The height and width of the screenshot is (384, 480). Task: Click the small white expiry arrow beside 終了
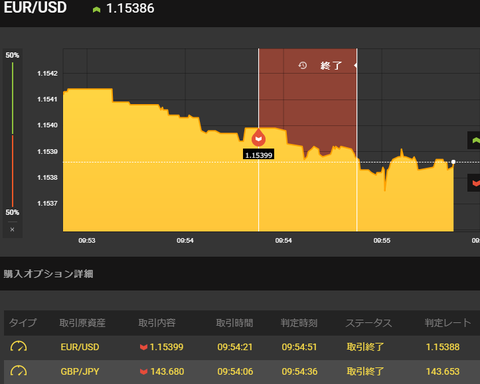tap(355, 65)
